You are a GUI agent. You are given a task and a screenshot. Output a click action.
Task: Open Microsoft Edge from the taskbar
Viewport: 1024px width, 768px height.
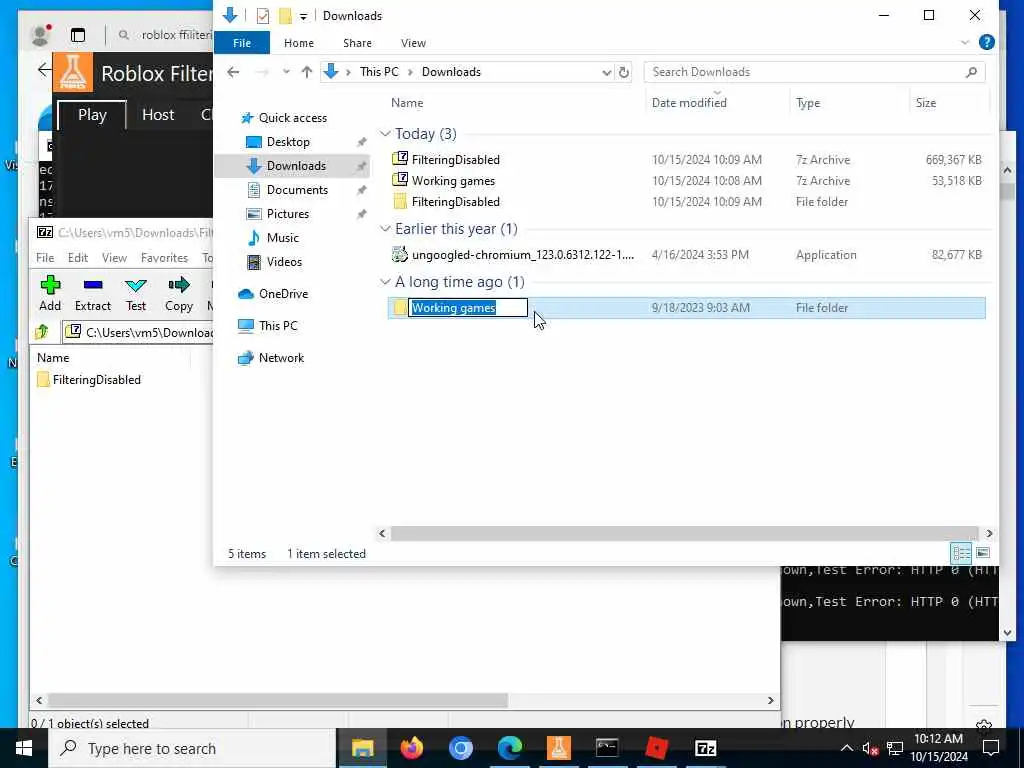pos(509,748)
